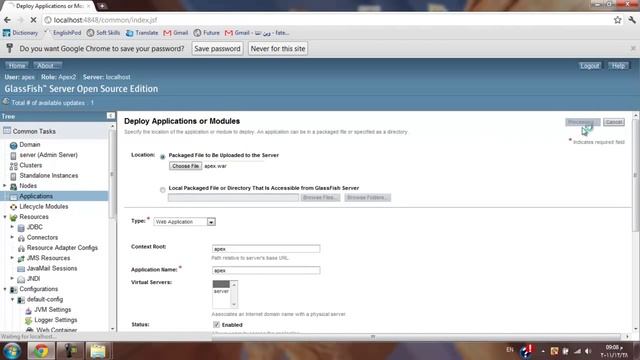Click the Processing button at top right
The image size is (640, 360).
582,122
